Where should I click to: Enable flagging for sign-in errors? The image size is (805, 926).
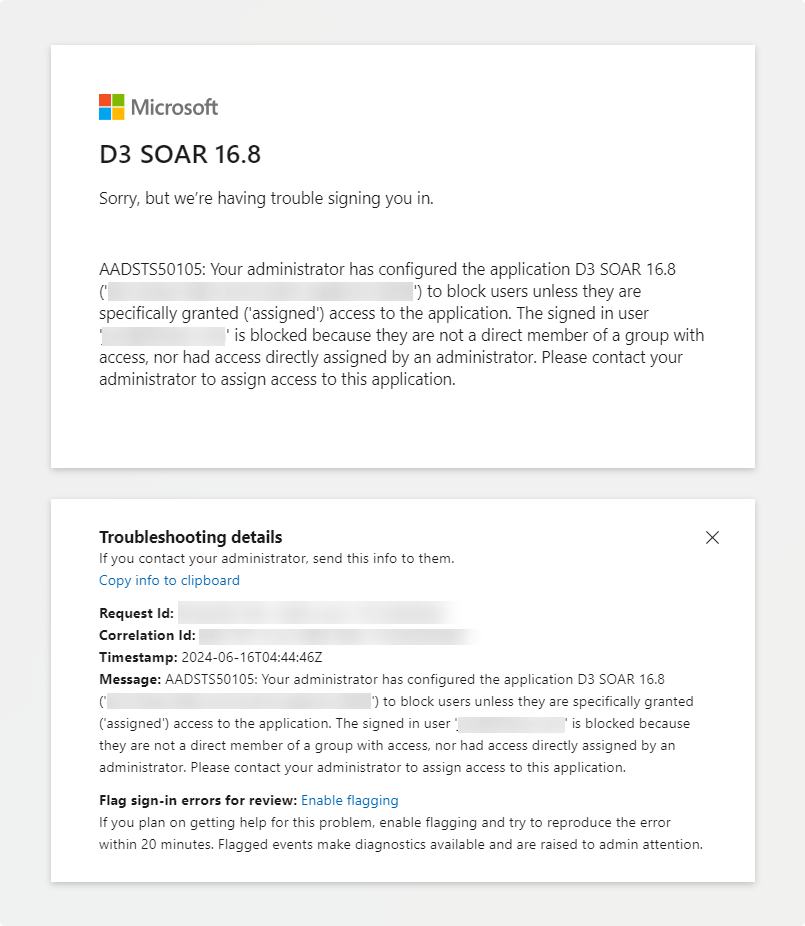pos(350,800)
